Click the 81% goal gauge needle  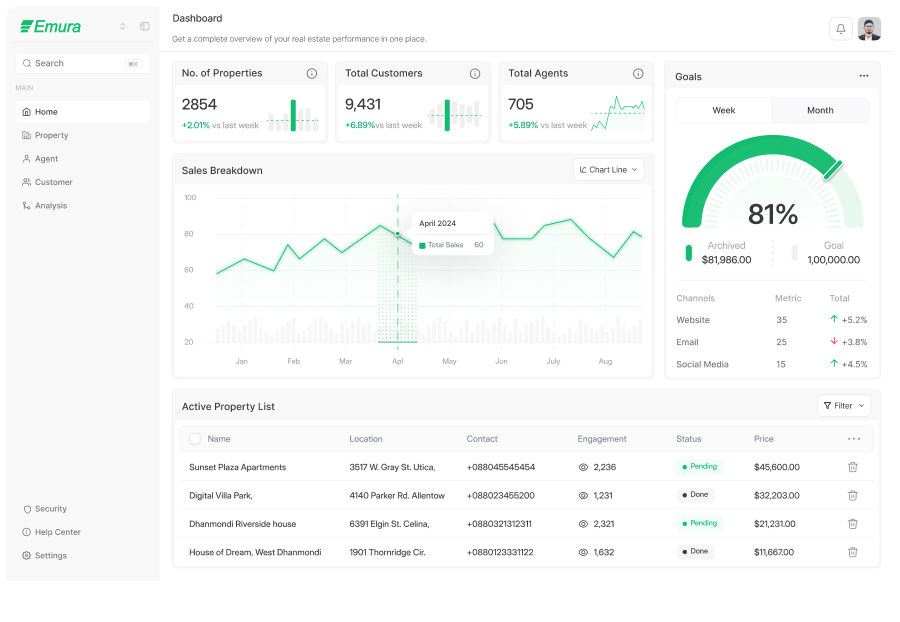coord(833,170)
